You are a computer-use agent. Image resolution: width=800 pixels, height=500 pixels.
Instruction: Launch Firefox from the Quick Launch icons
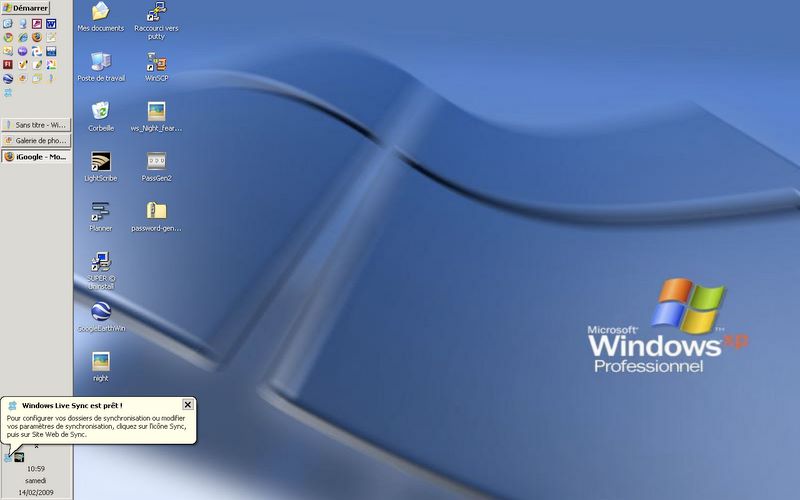37,38
